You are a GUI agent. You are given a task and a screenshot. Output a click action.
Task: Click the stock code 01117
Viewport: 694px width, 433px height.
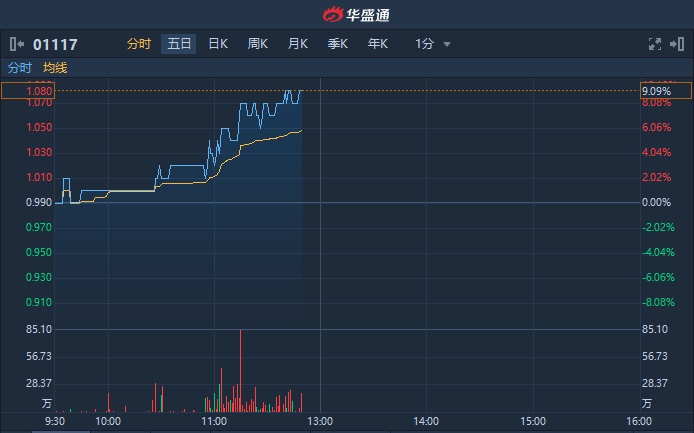55,44
